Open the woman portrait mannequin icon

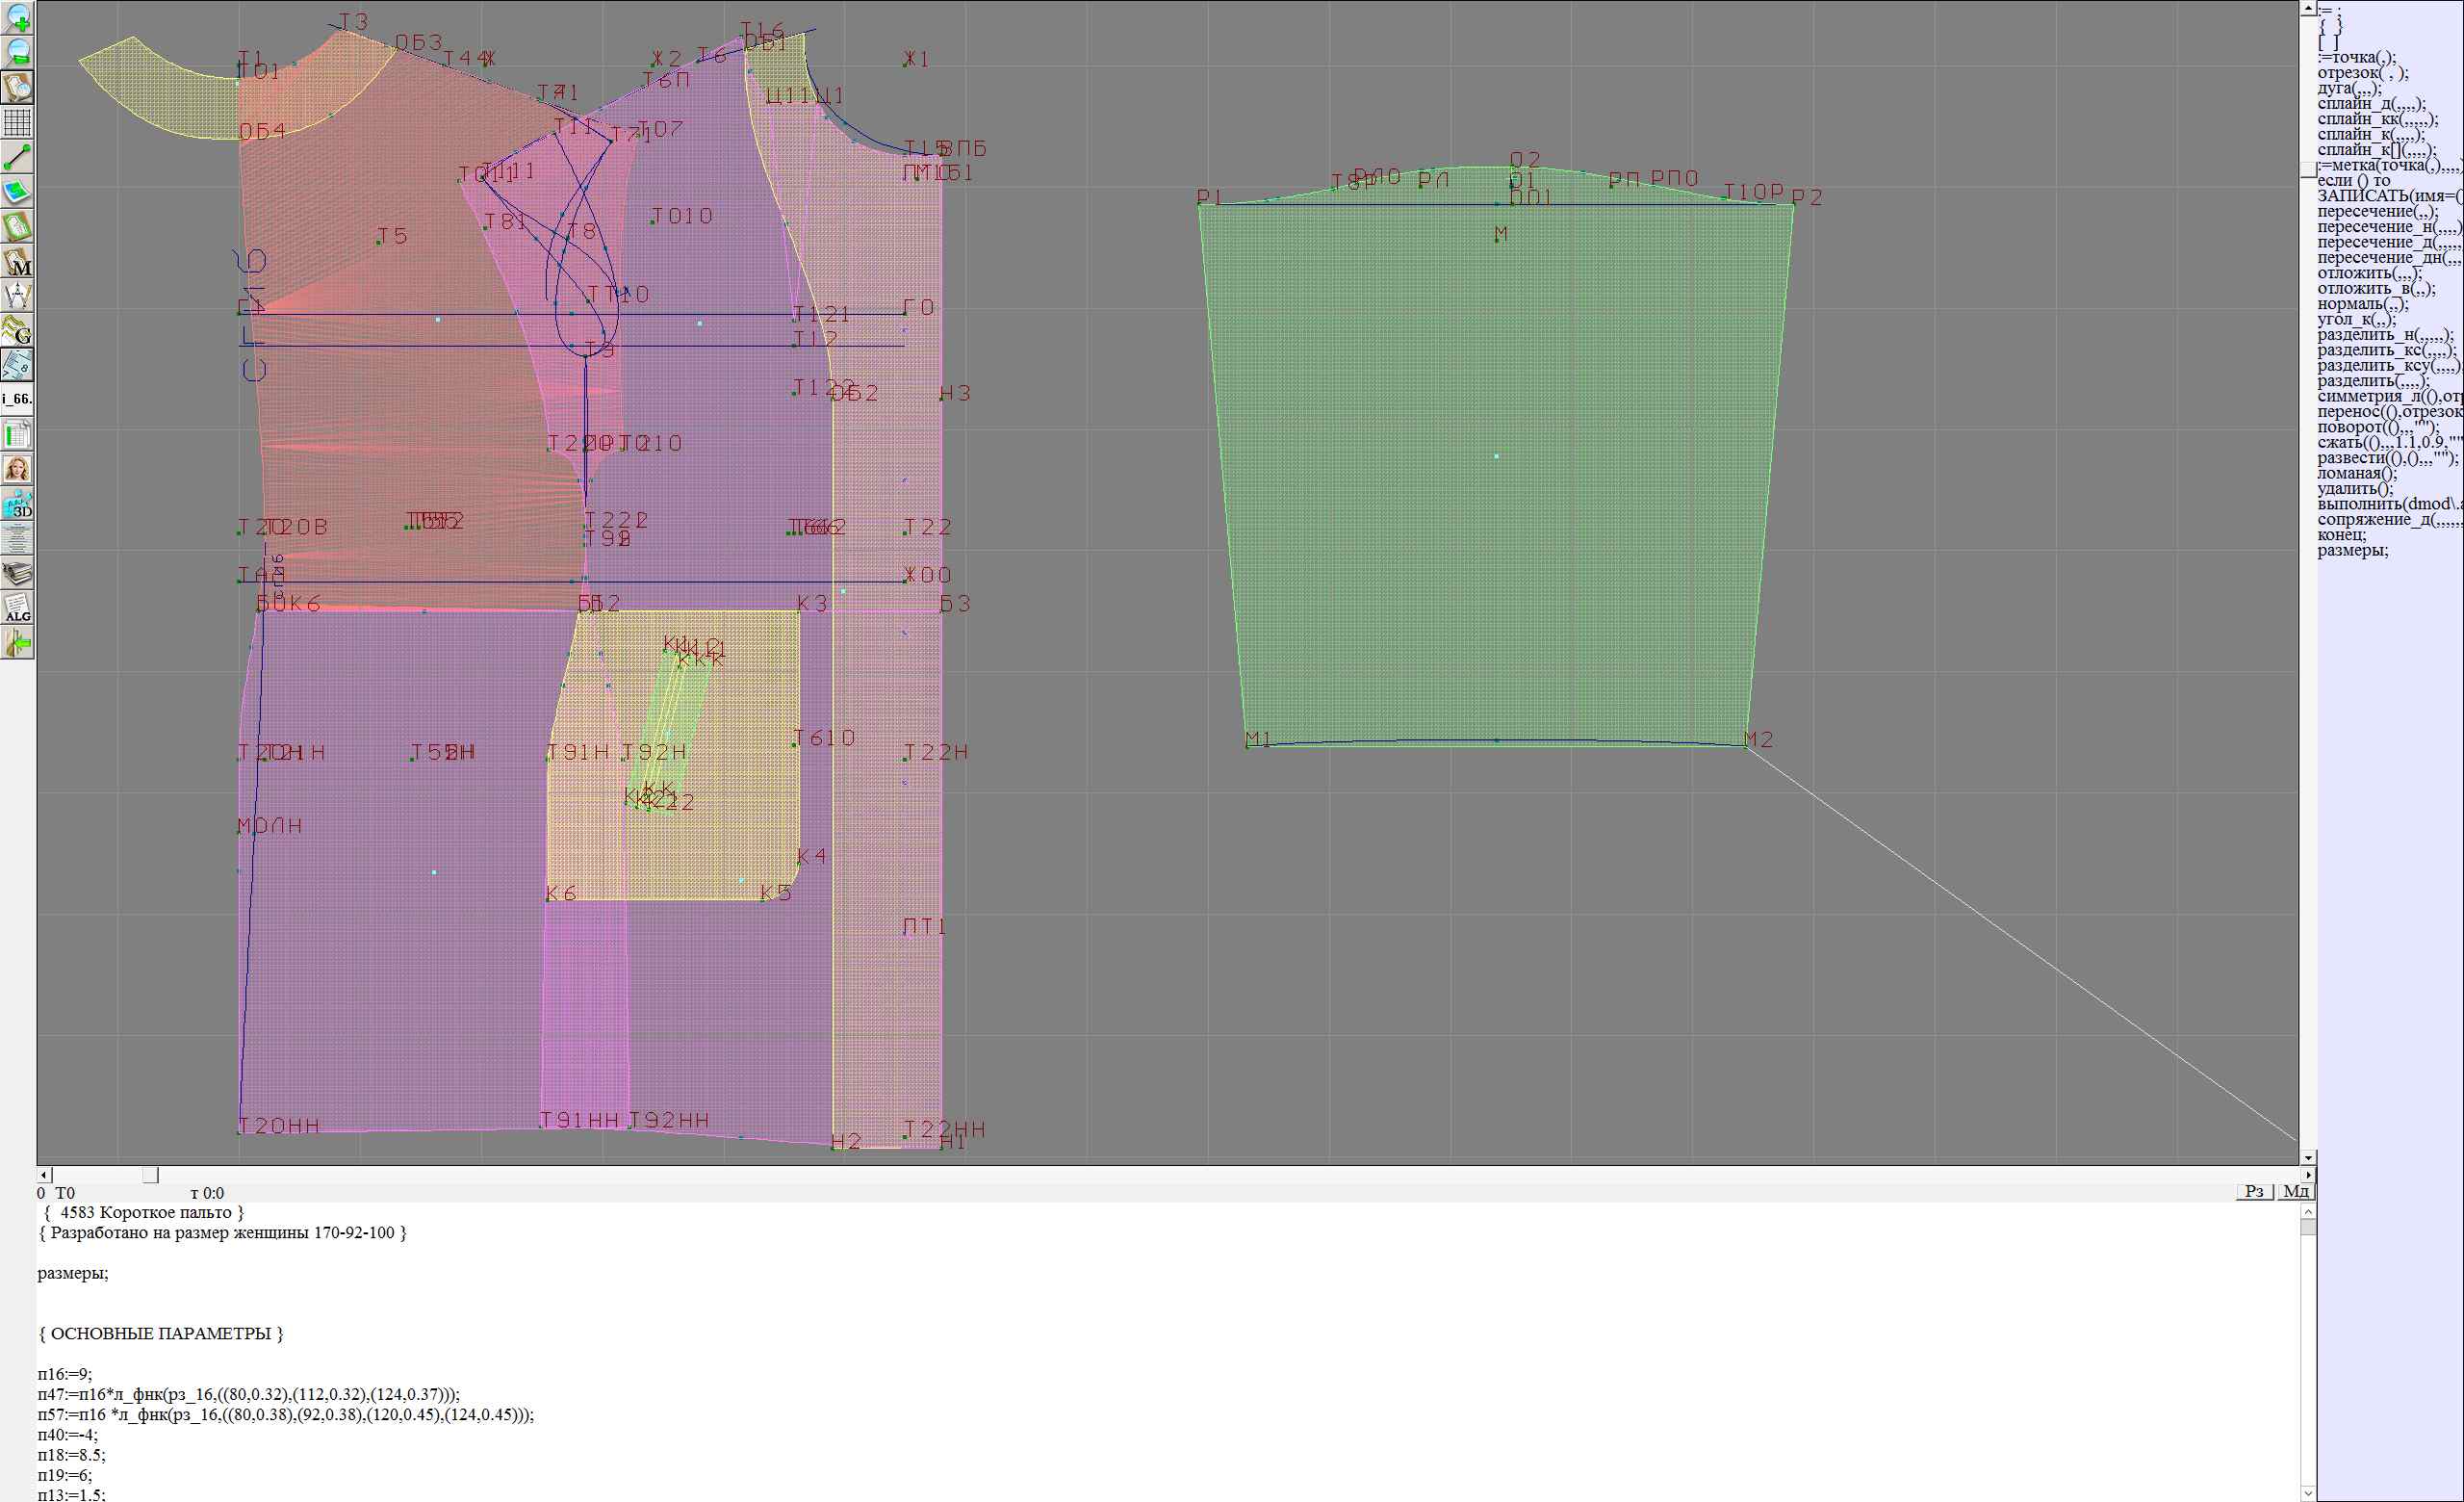(x=17, y=469)
